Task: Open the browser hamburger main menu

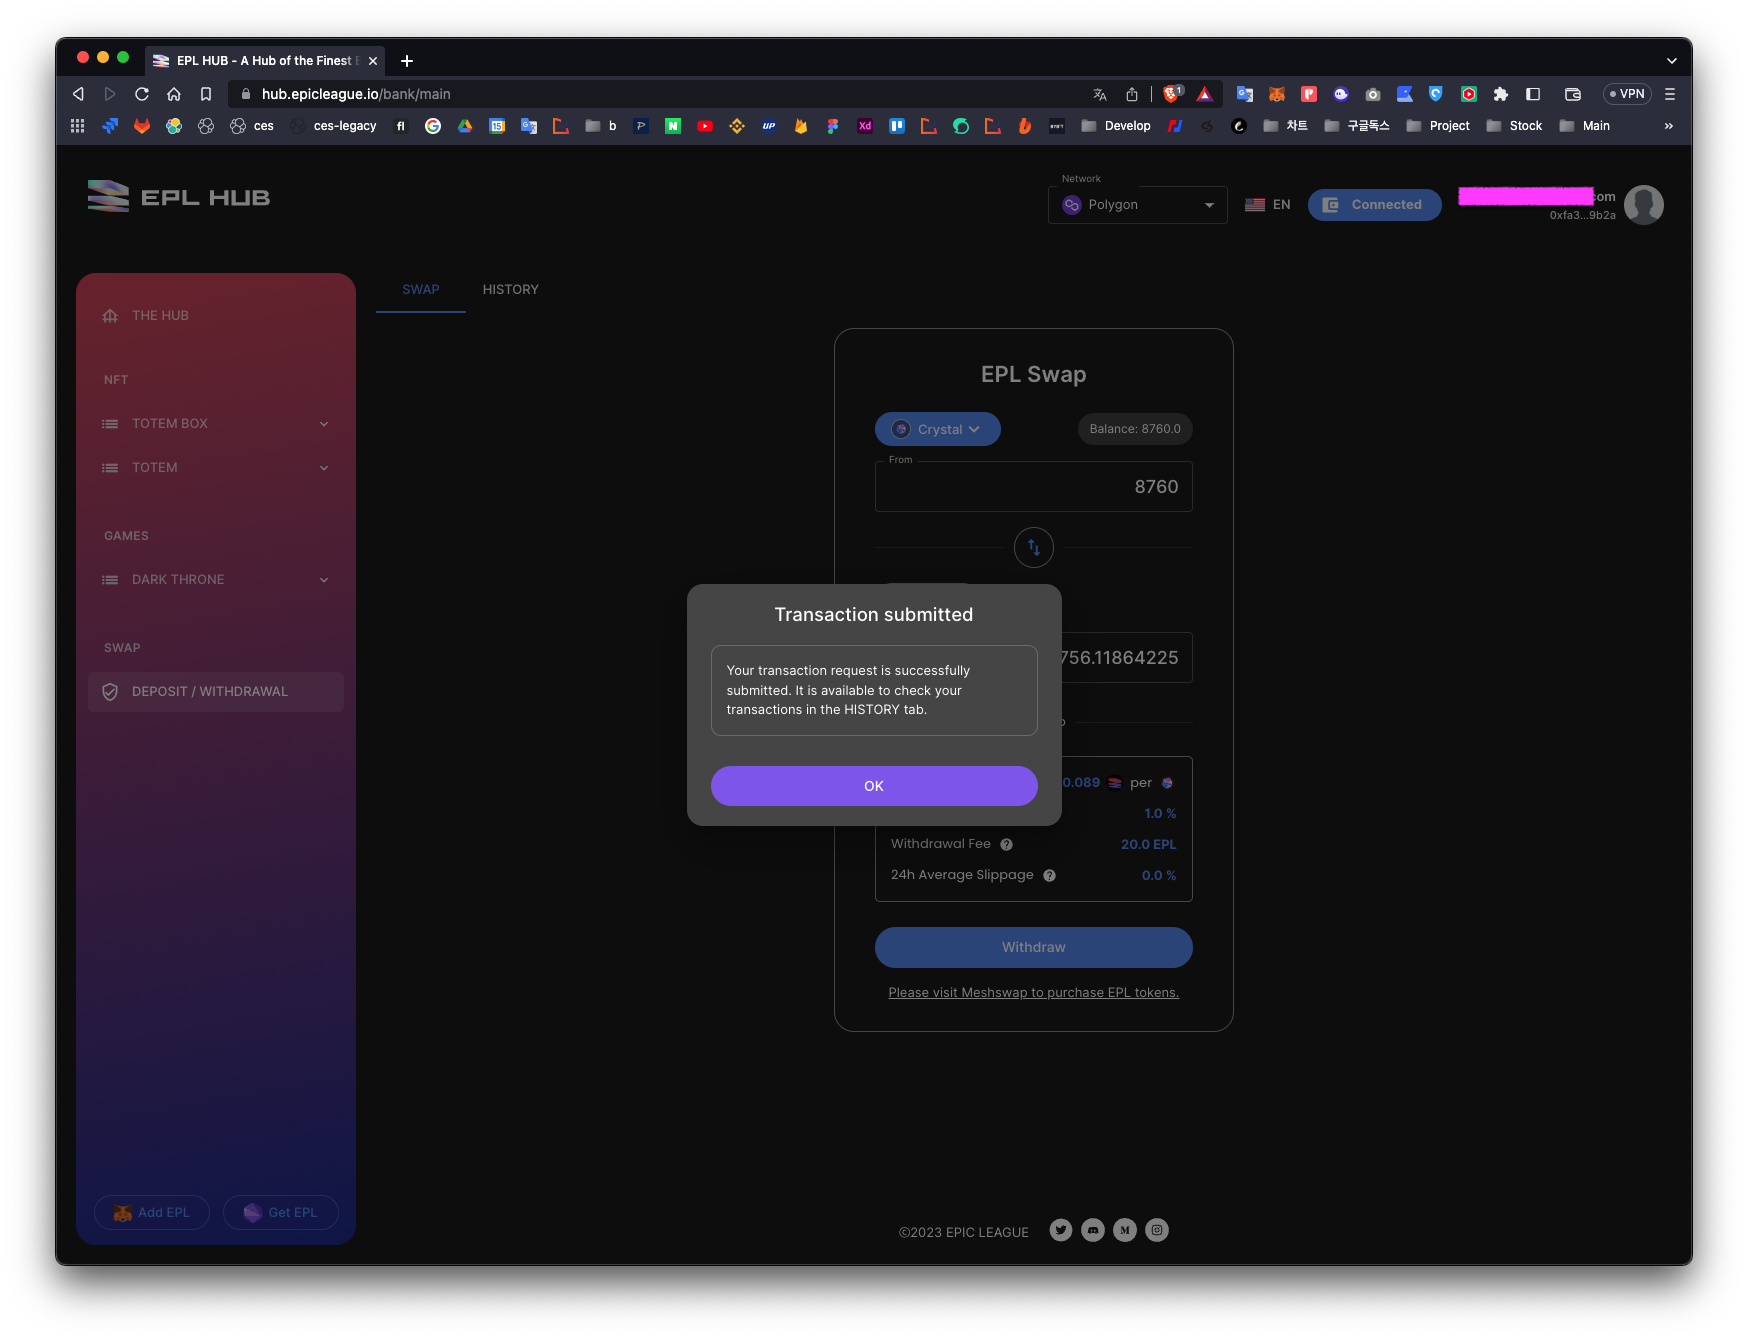Action: [1670, 94]
